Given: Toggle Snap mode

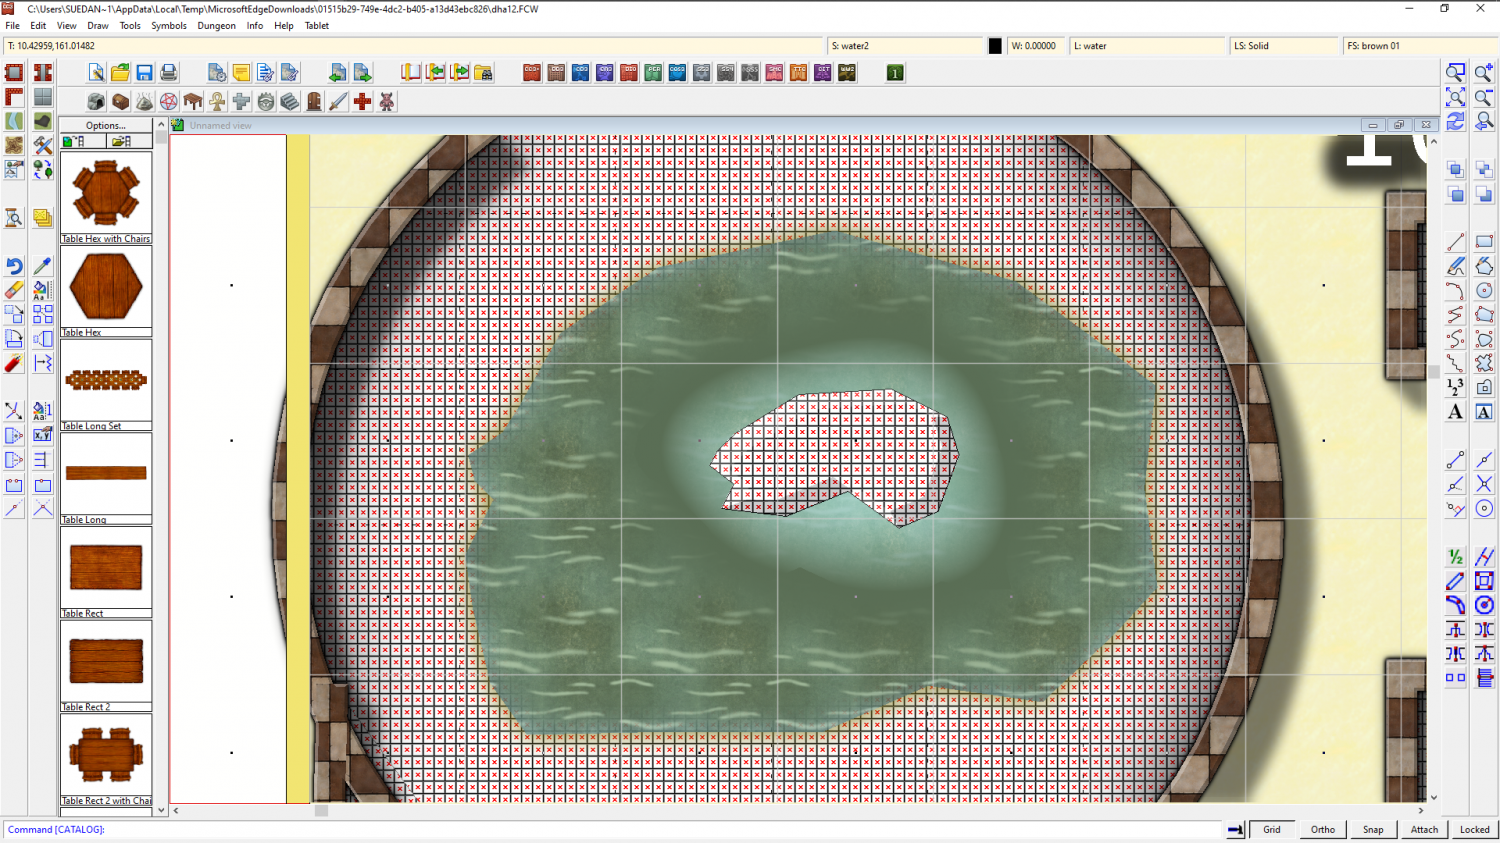Looking at the screenshot, I should (1373, 829).
